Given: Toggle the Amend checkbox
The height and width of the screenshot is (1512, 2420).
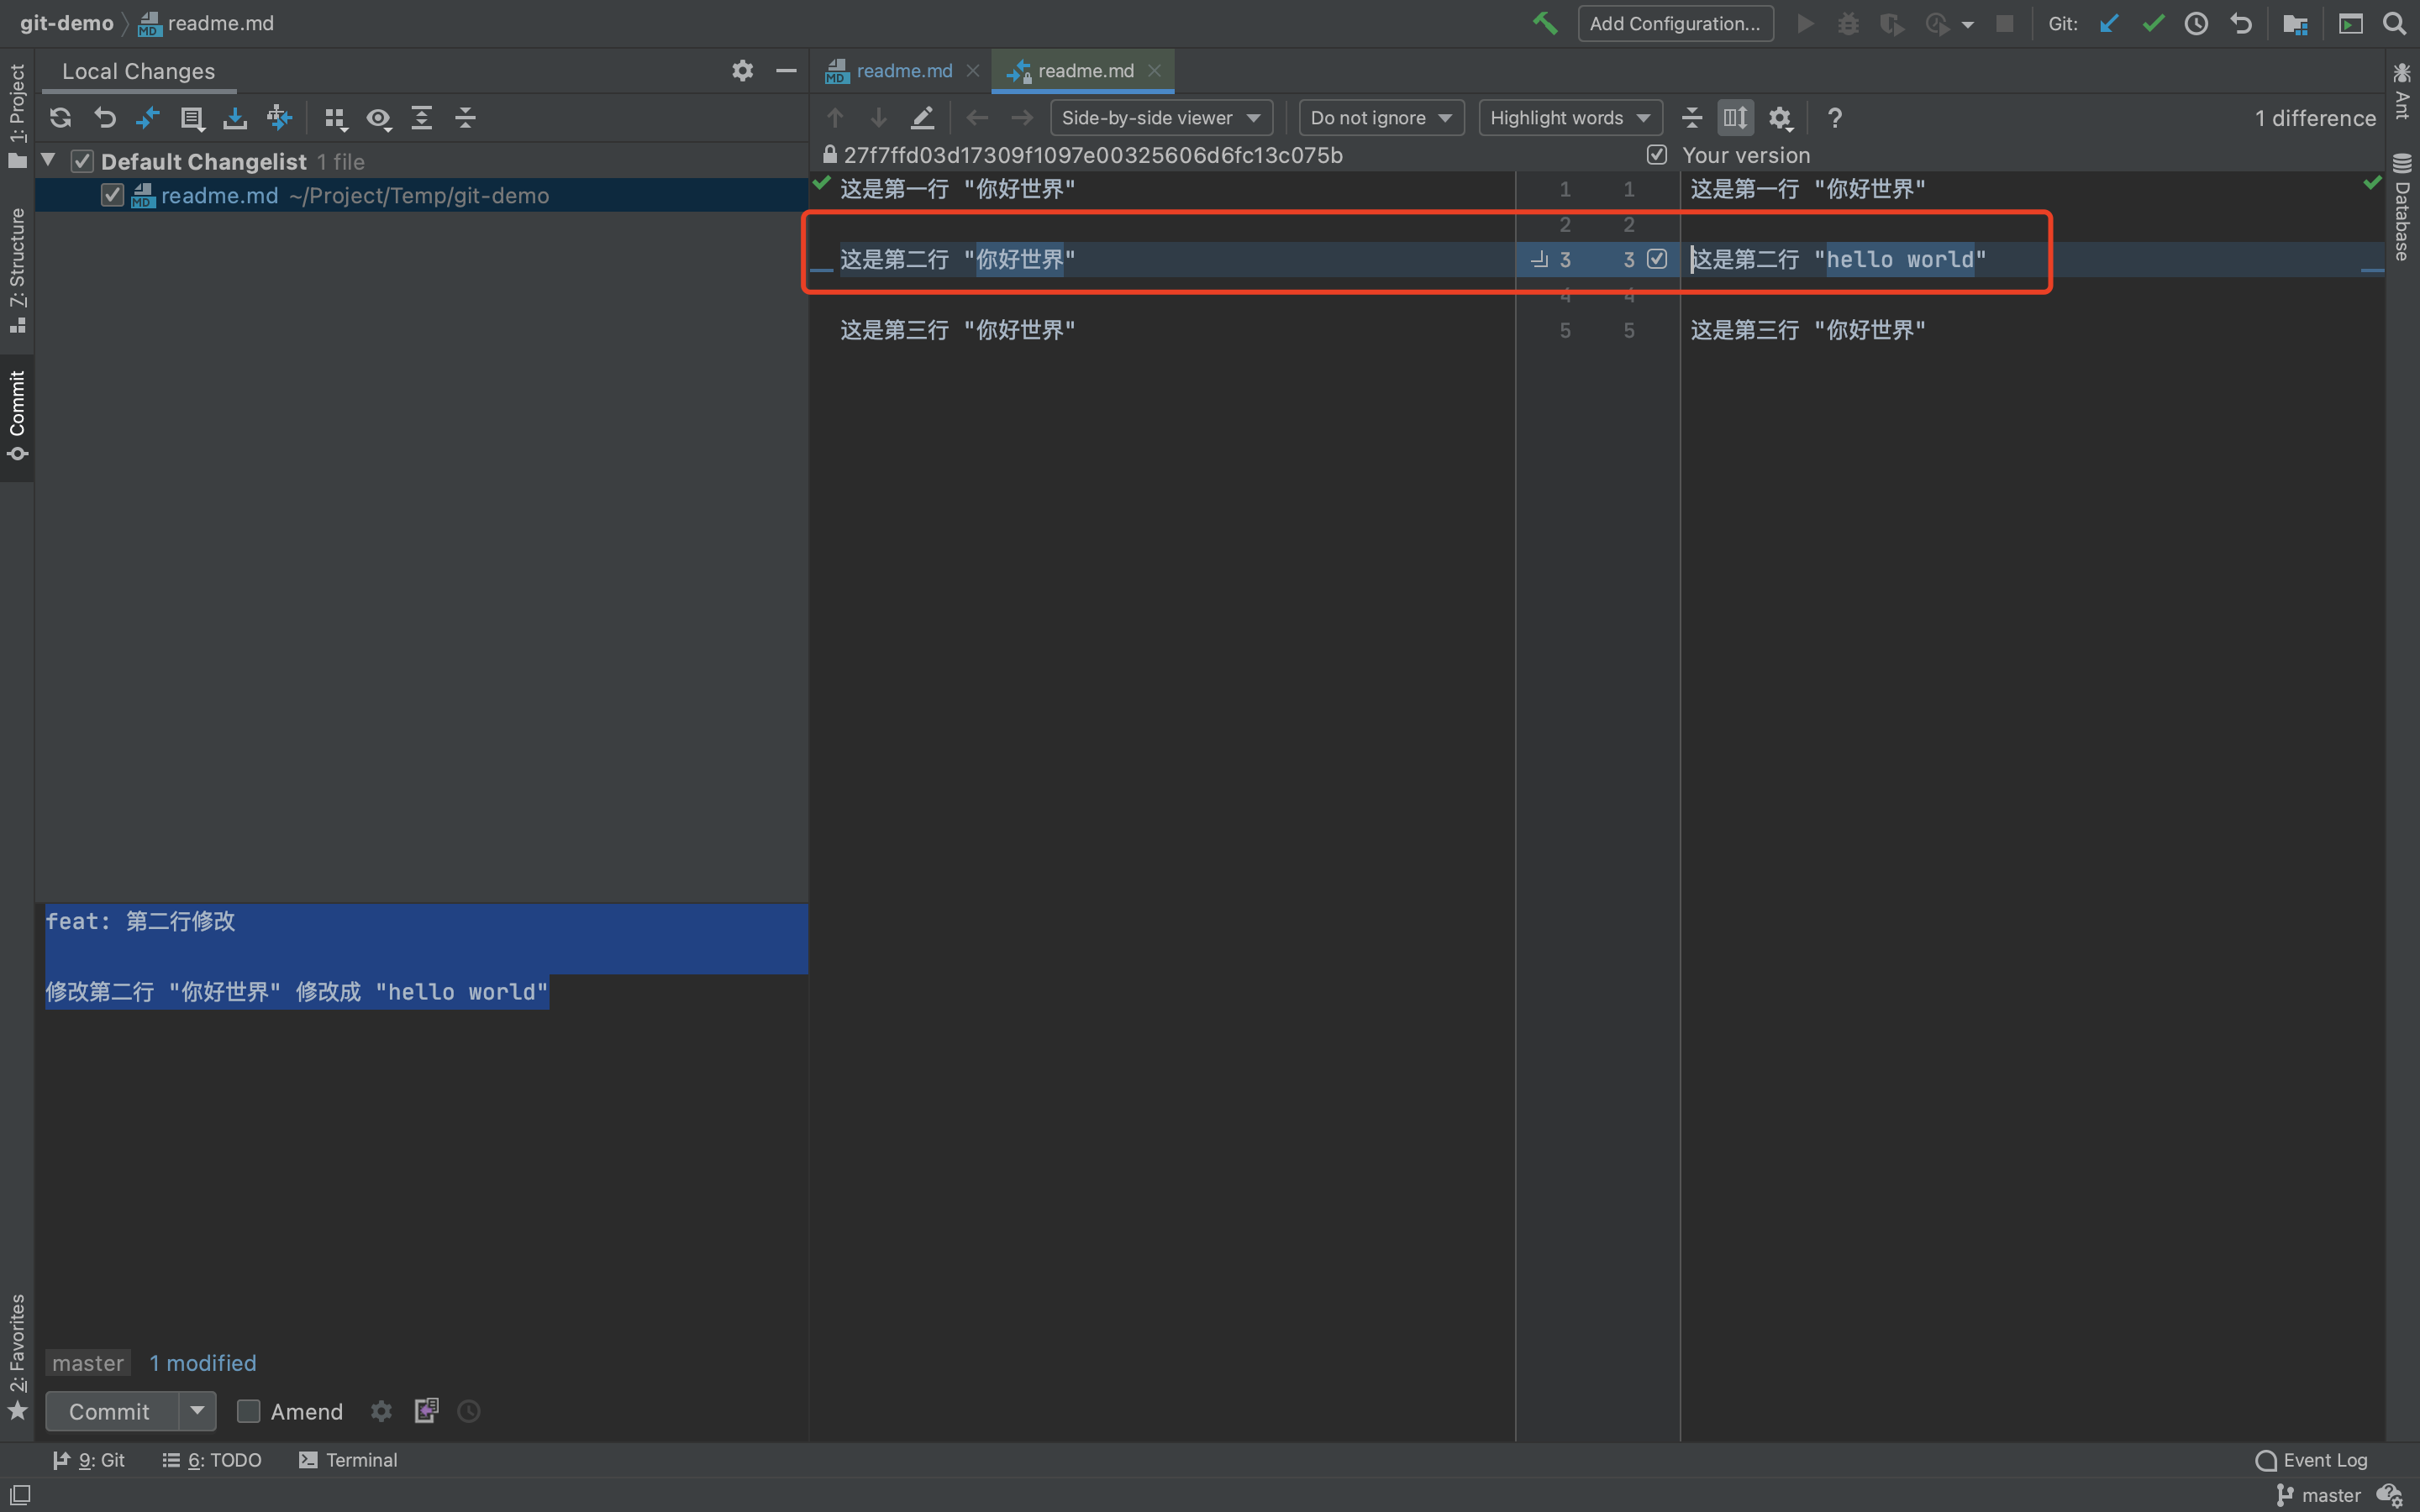Looking at the screenshot, I should point(248,1411).
